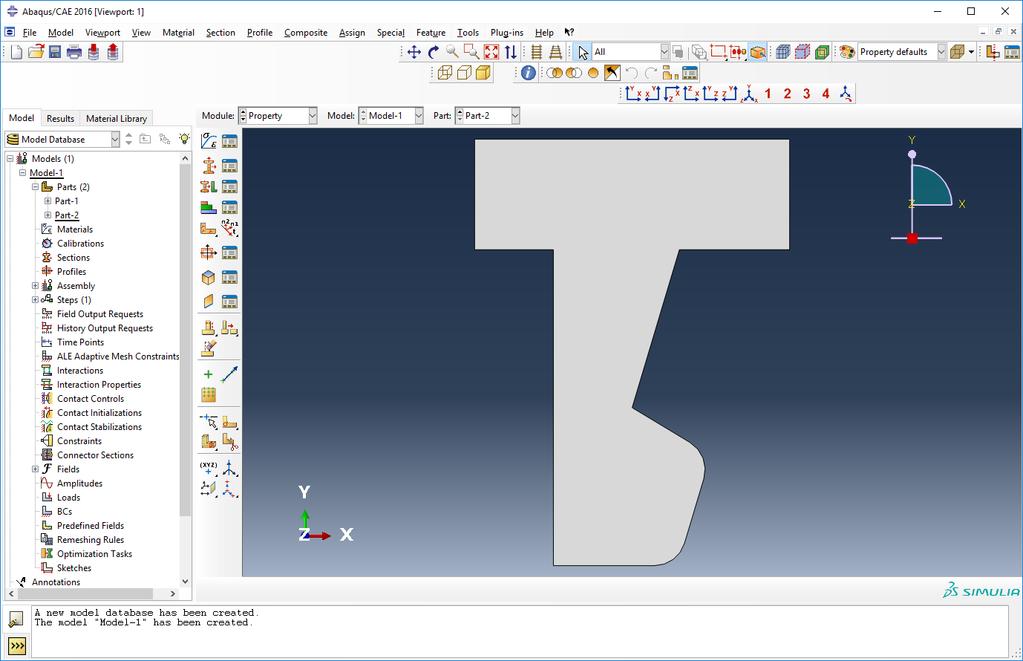Image resolution: width=1023 pixels, height=661 pixels.
Task: Switch render style to Shaded yellow cube
Action: [483, 73]
